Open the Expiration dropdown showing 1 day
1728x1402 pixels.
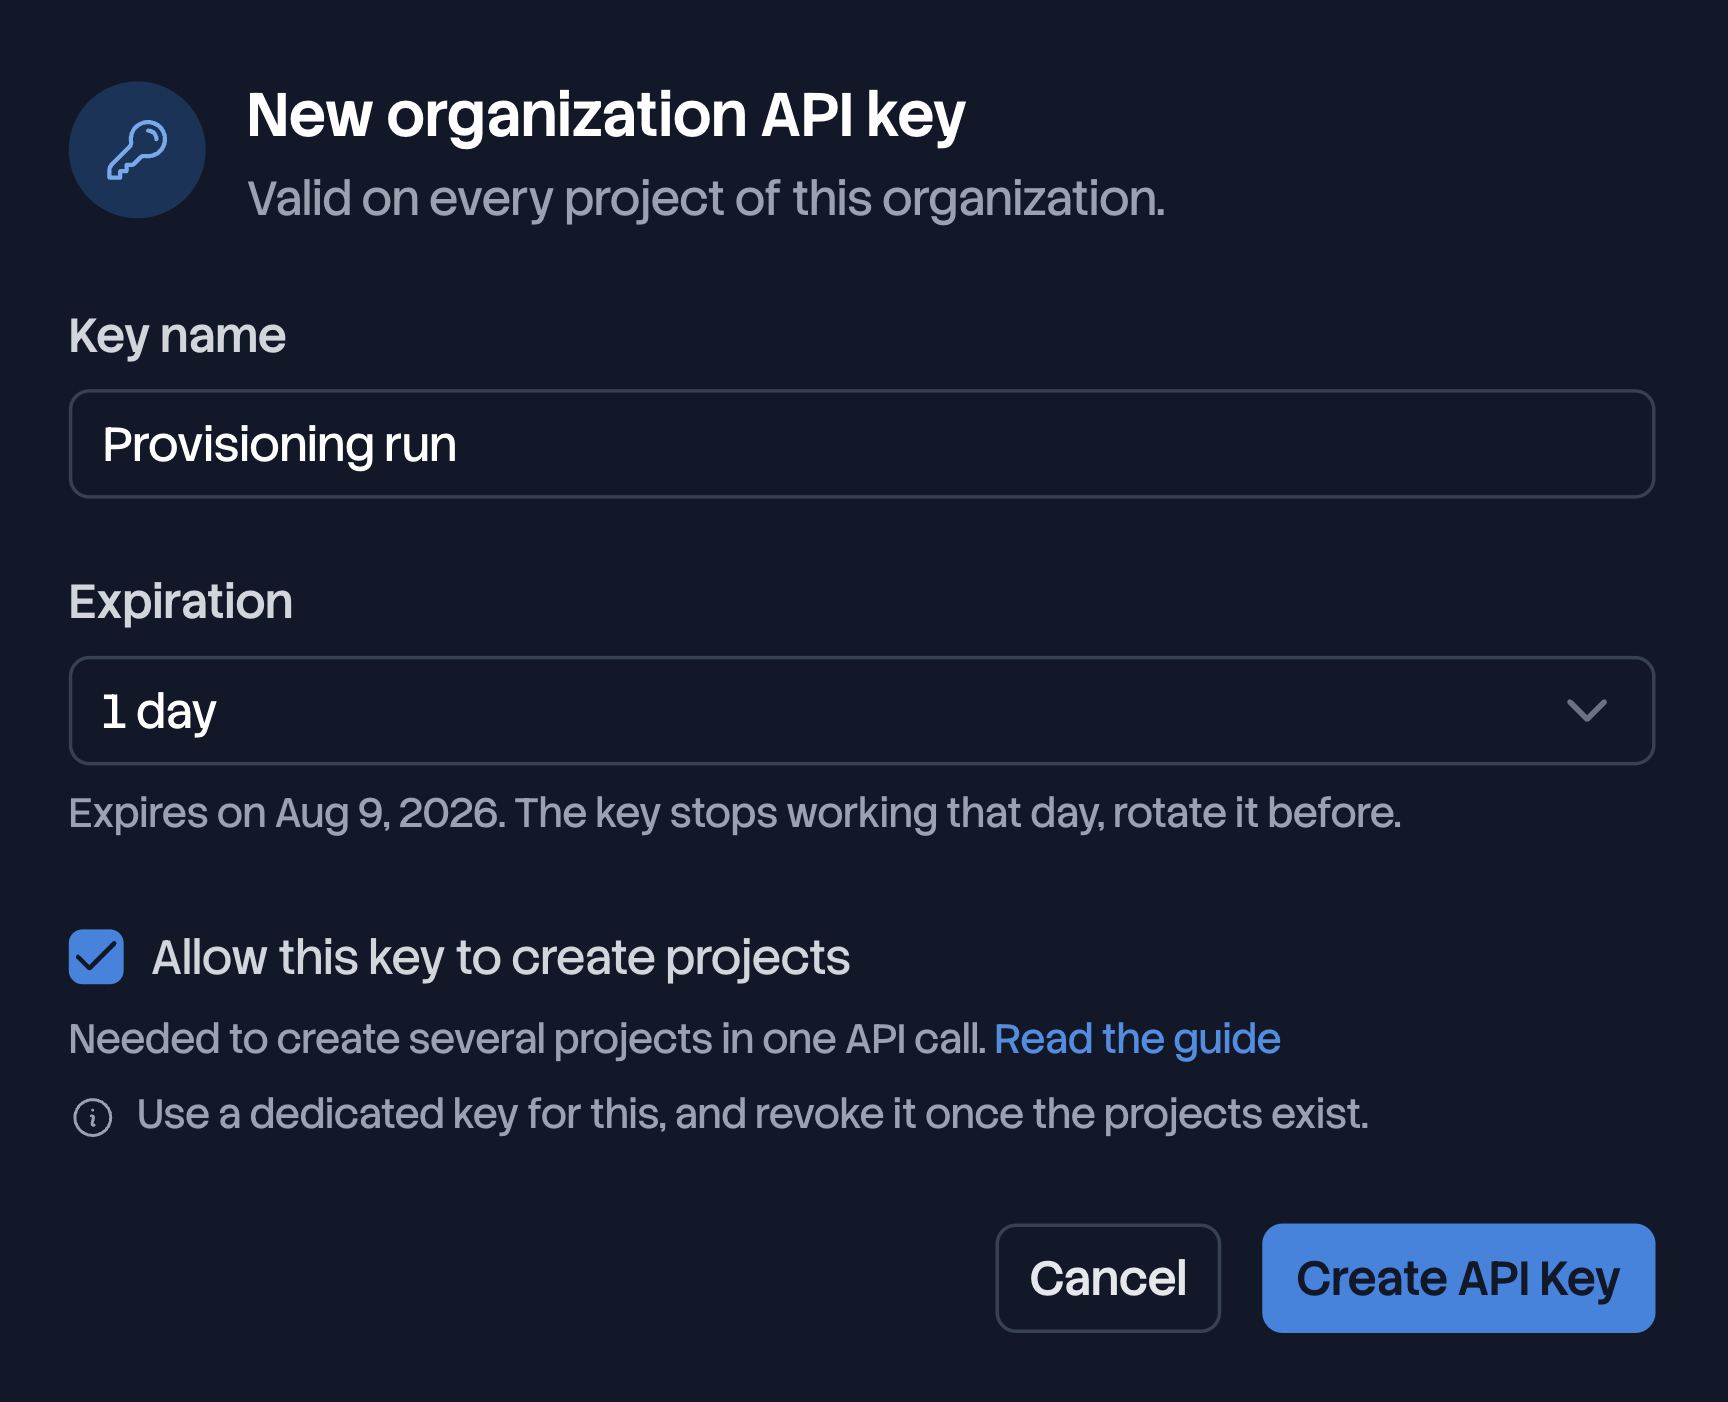click(862, 711)
